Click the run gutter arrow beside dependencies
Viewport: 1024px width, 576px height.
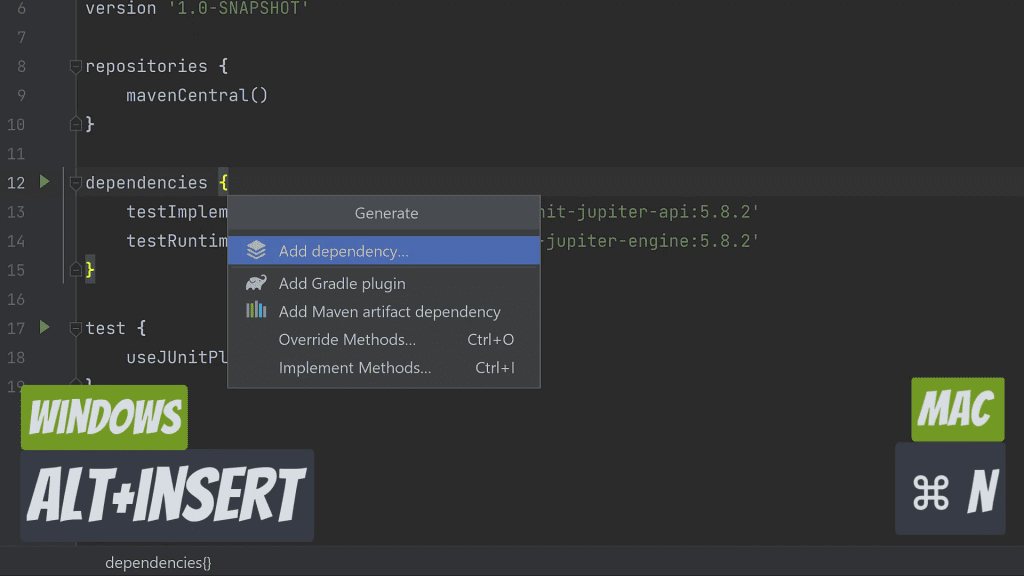tap(44, 182)
